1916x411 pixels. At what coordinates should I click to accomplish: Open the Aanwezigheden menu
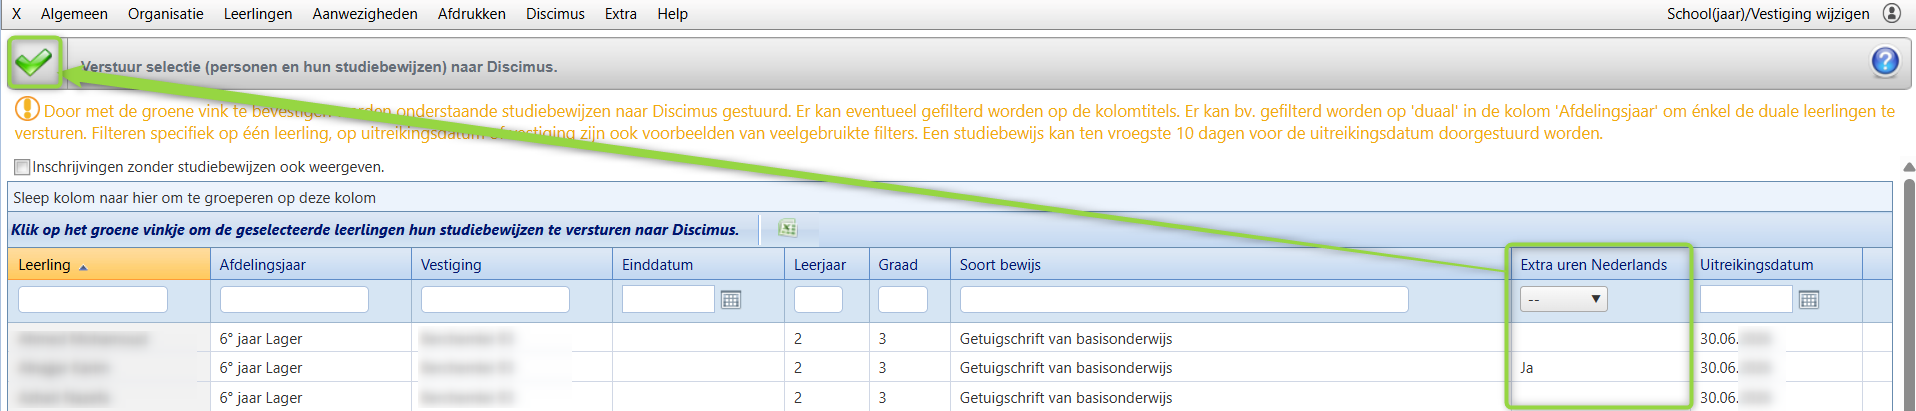365,14
